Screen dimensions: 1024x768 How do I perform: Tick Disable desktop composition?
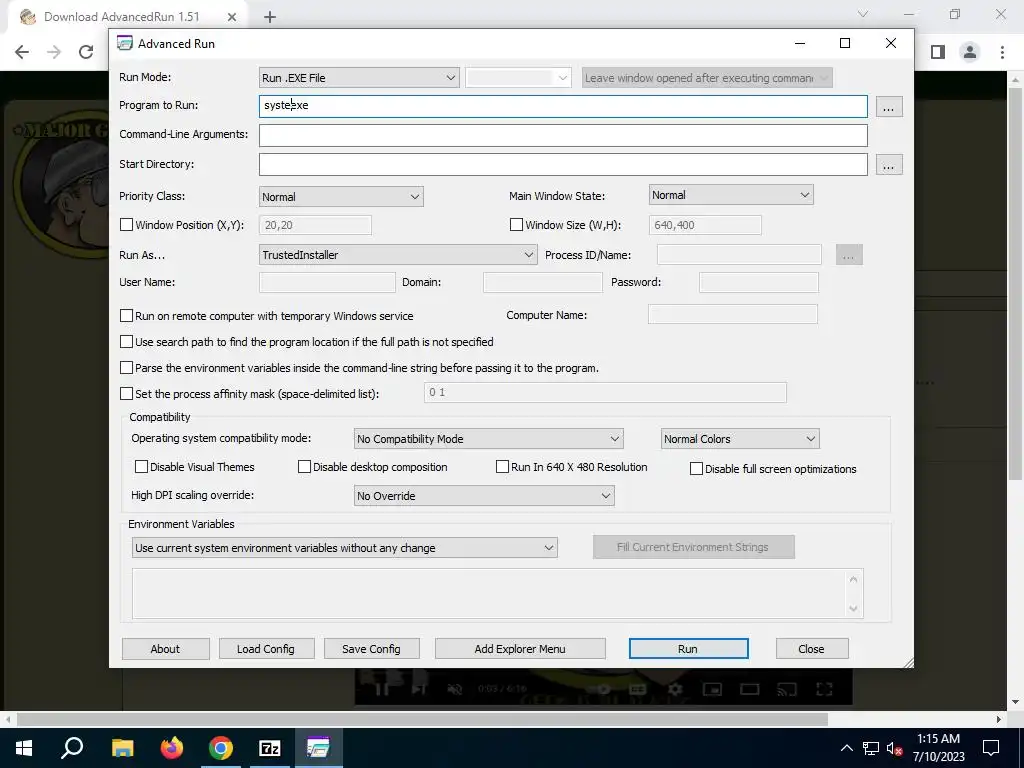pyautogui.click(x=304, y=466)
